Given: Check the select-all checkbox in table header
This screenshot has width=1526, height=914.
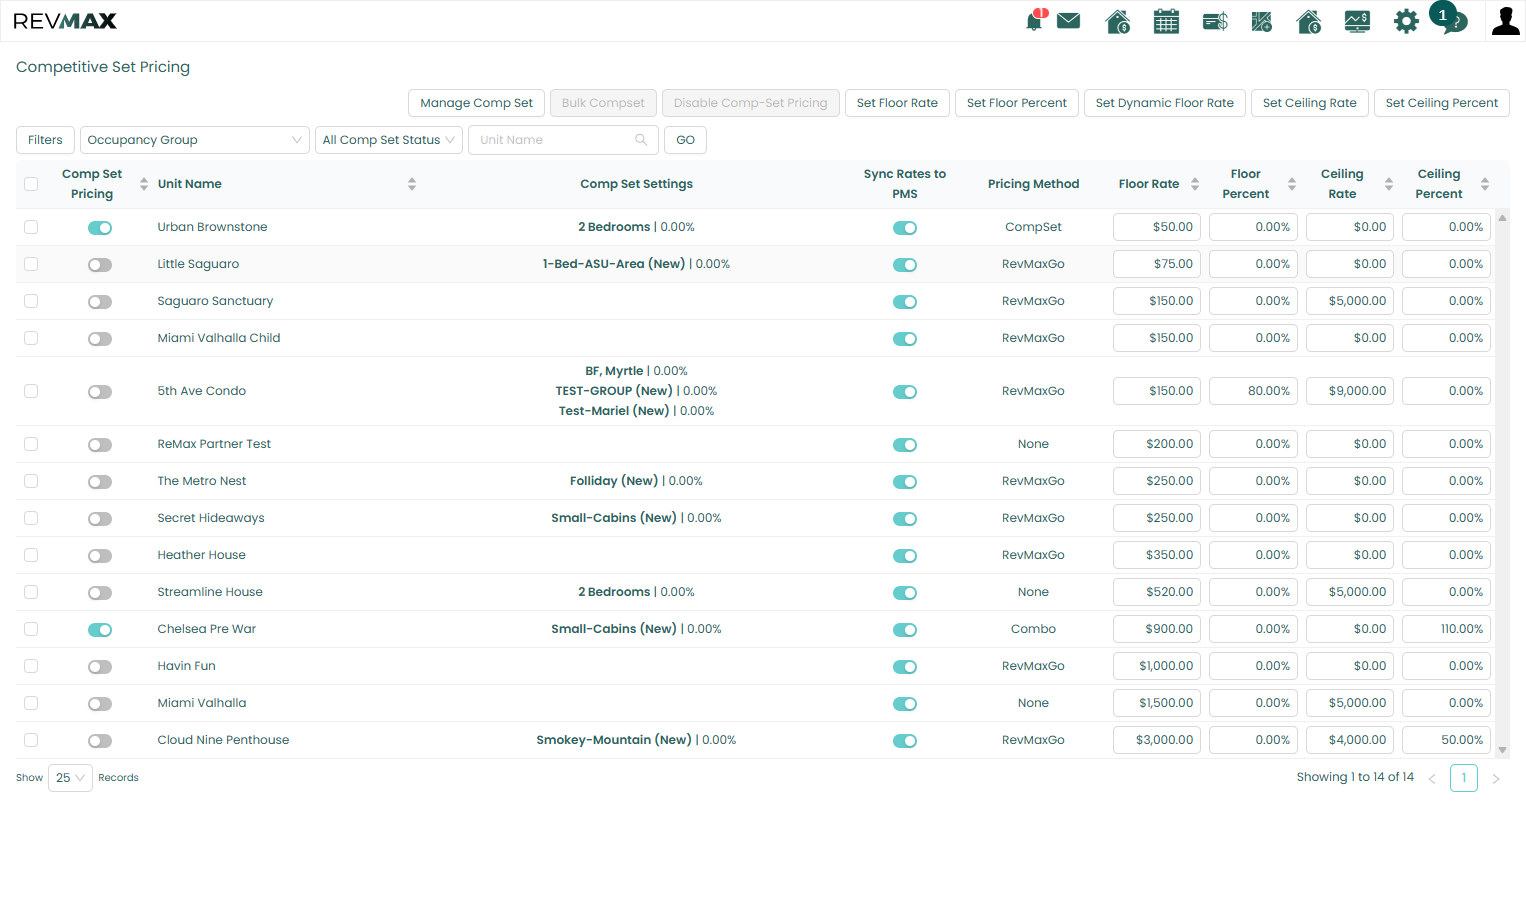Looking at the screenshot, I should pyautogui.click(x=31, y=184).
